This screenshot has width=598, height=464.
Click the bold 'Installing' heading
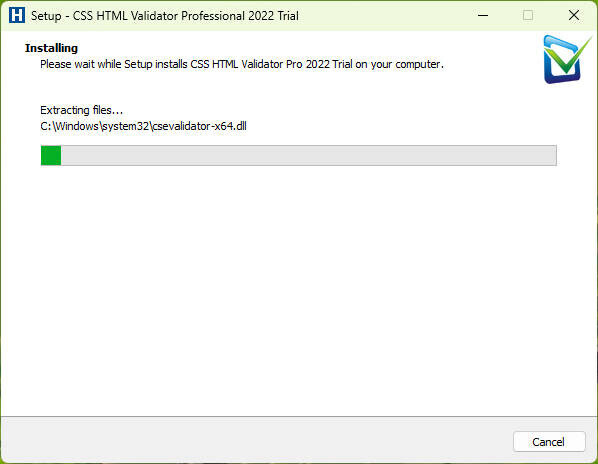(51, 48)
